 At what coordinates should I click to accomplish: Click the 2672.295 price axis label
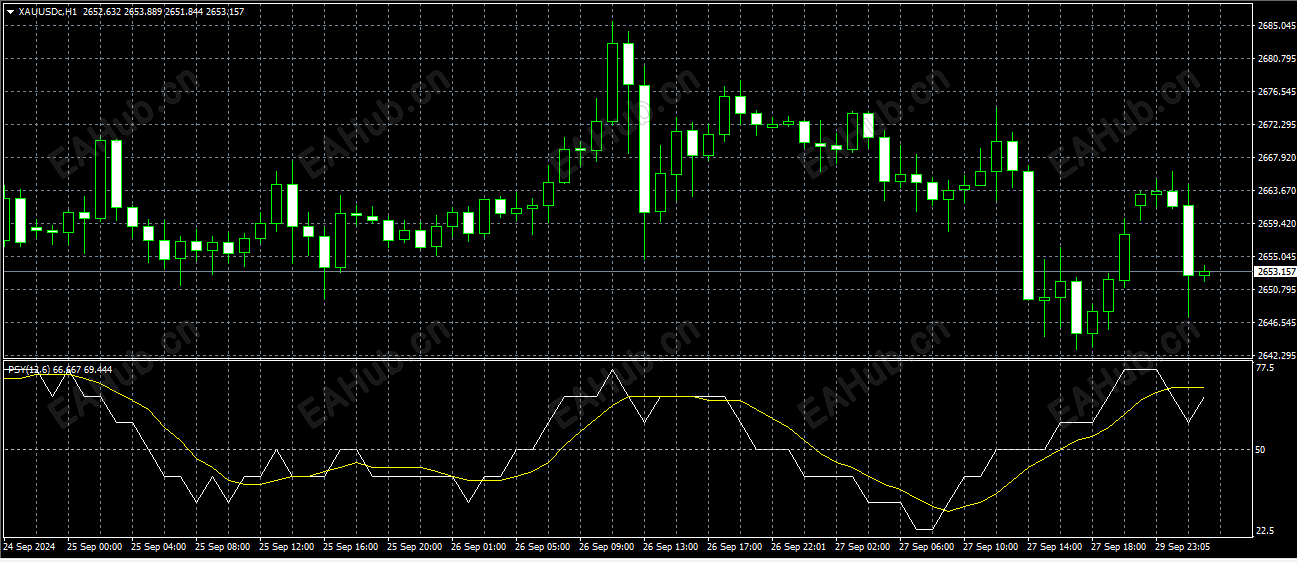pyautogui.click(x=1275, y=125)
